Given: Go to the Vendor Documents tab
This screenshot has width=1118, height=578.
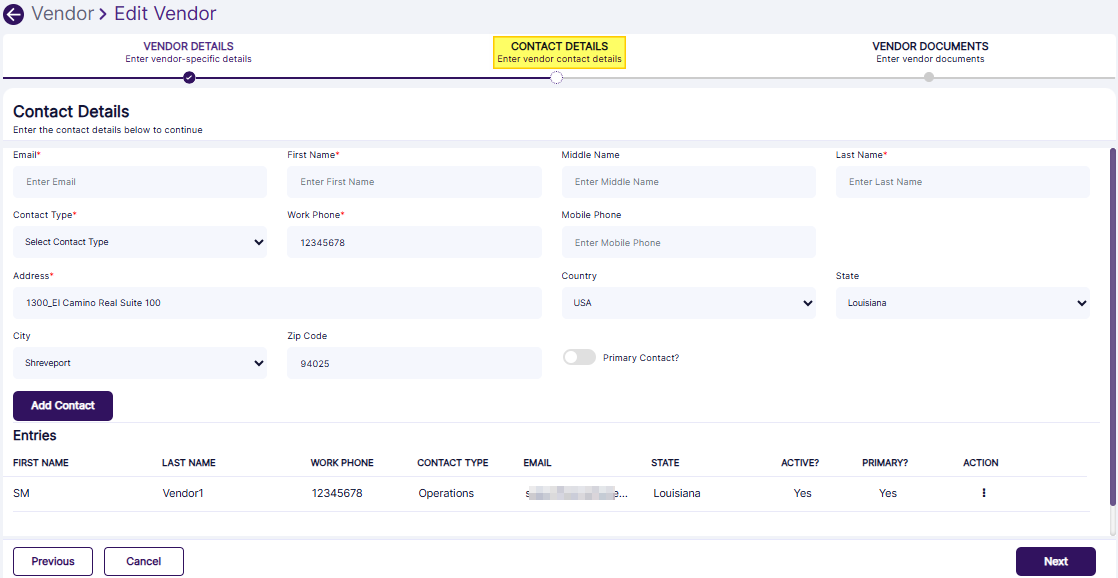Looking at the screenshot, I should [x=930, y=52].
